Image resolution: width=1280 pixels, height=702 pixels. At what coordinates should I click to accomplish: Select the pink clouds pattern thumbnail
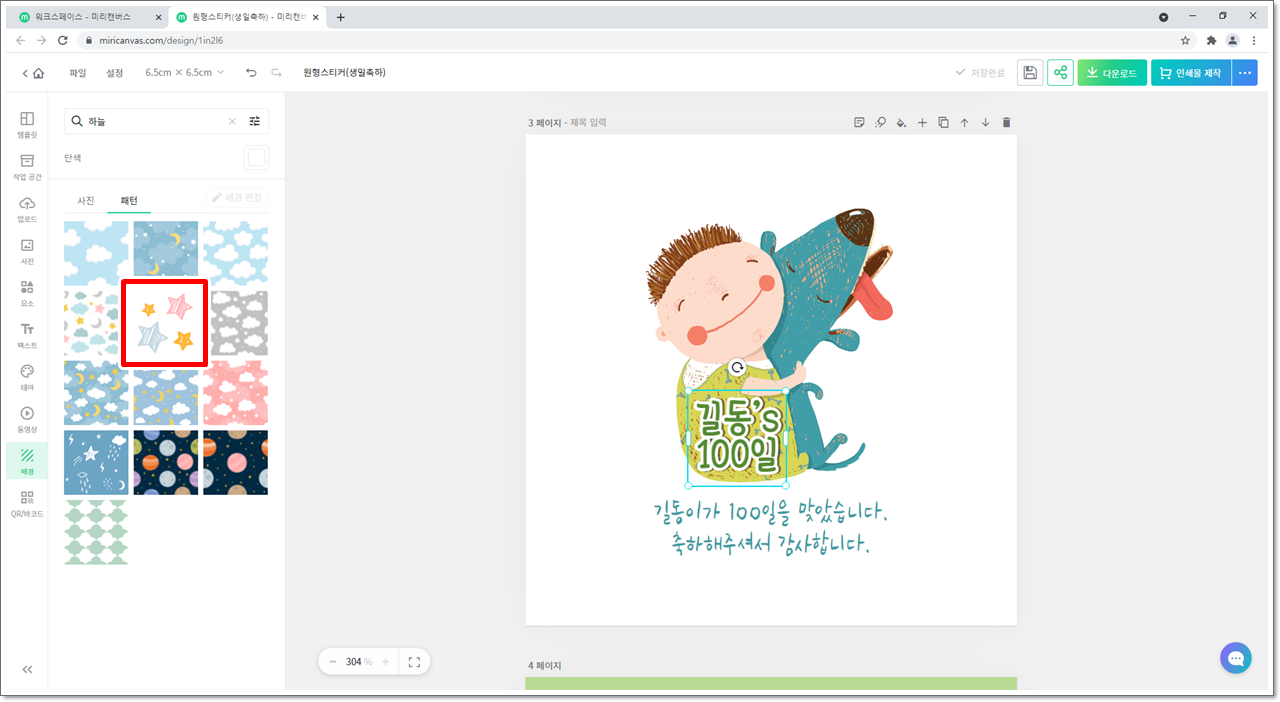click(x=235, y=393)
